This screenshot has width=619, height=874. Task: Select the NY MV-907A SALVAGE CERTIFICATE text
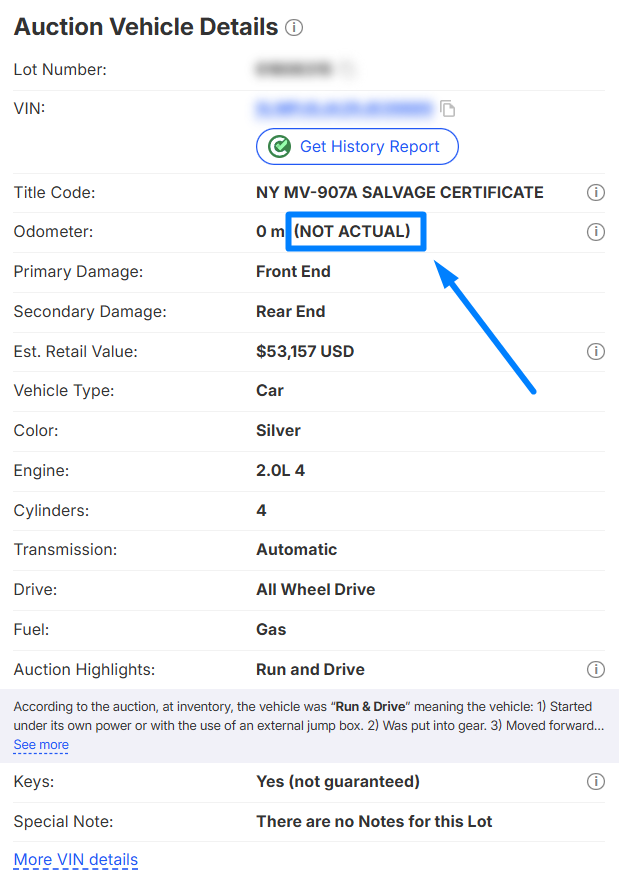(x=400, y=192)
